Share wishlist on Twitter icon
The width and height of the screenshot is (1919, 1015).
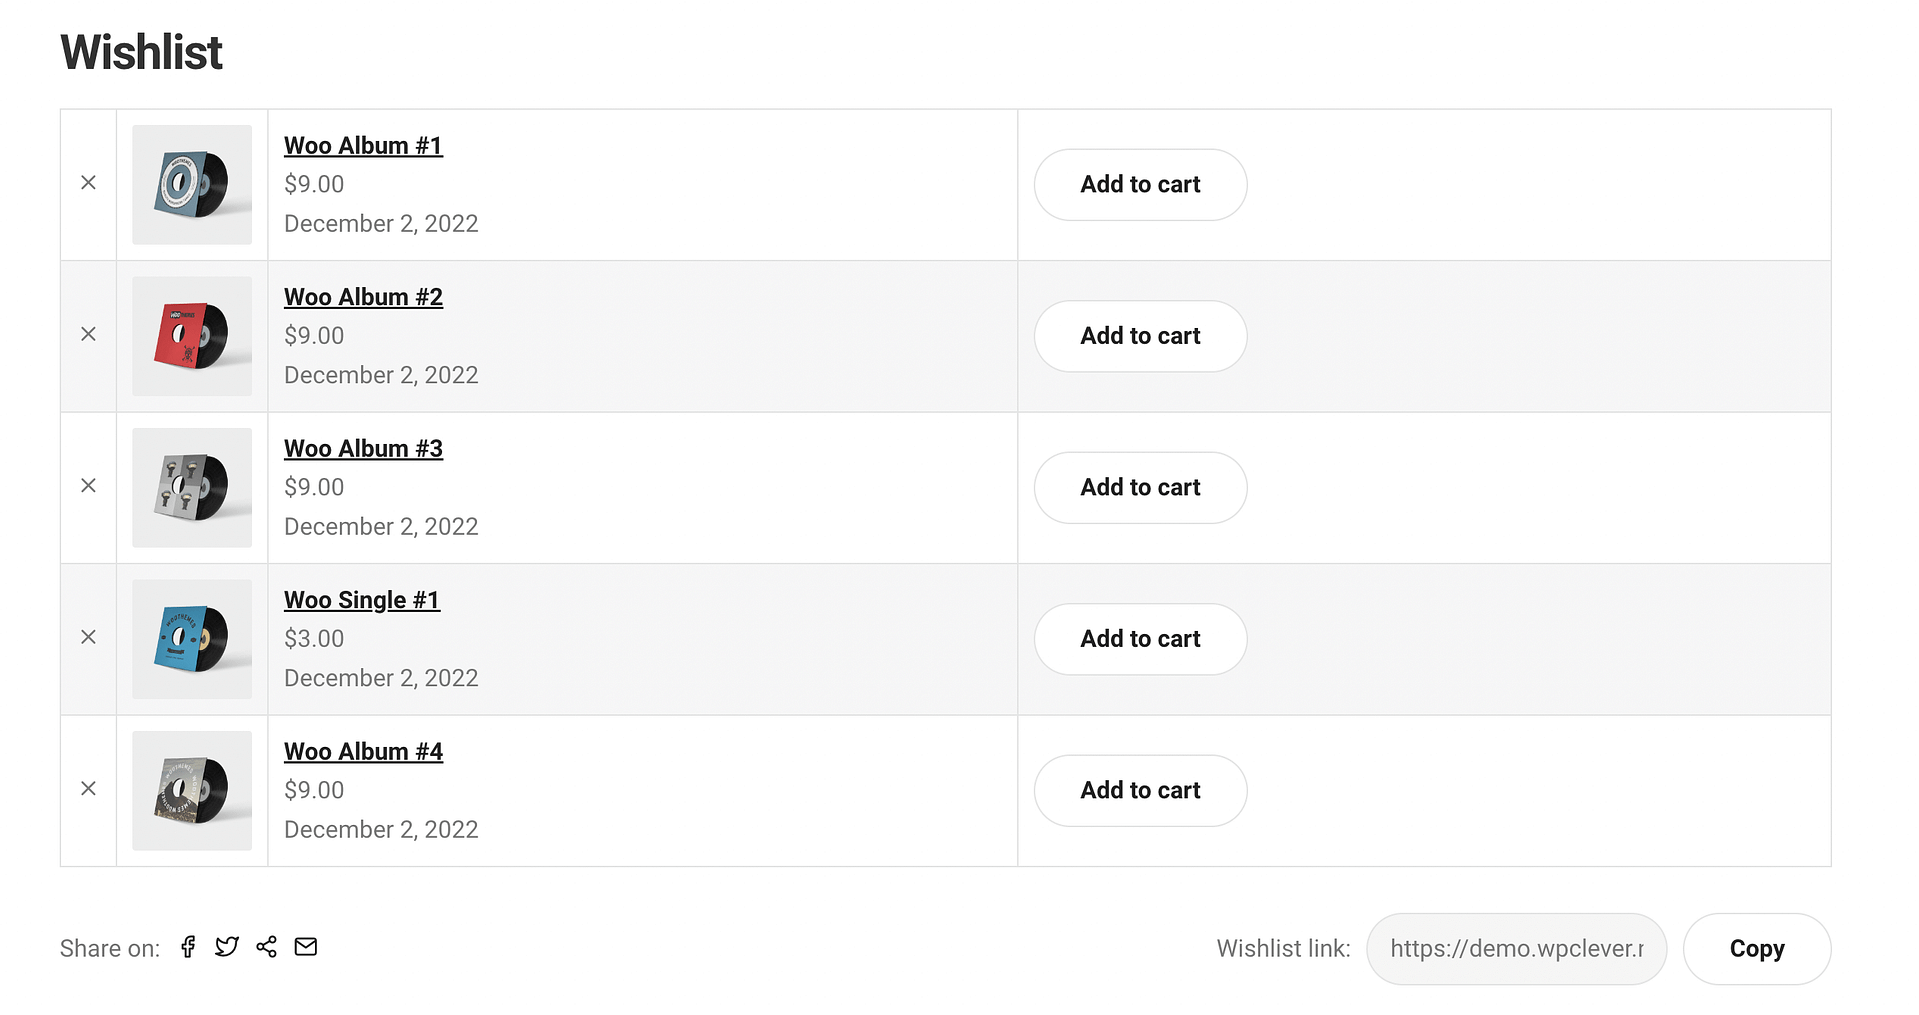(x=227, y=947)
